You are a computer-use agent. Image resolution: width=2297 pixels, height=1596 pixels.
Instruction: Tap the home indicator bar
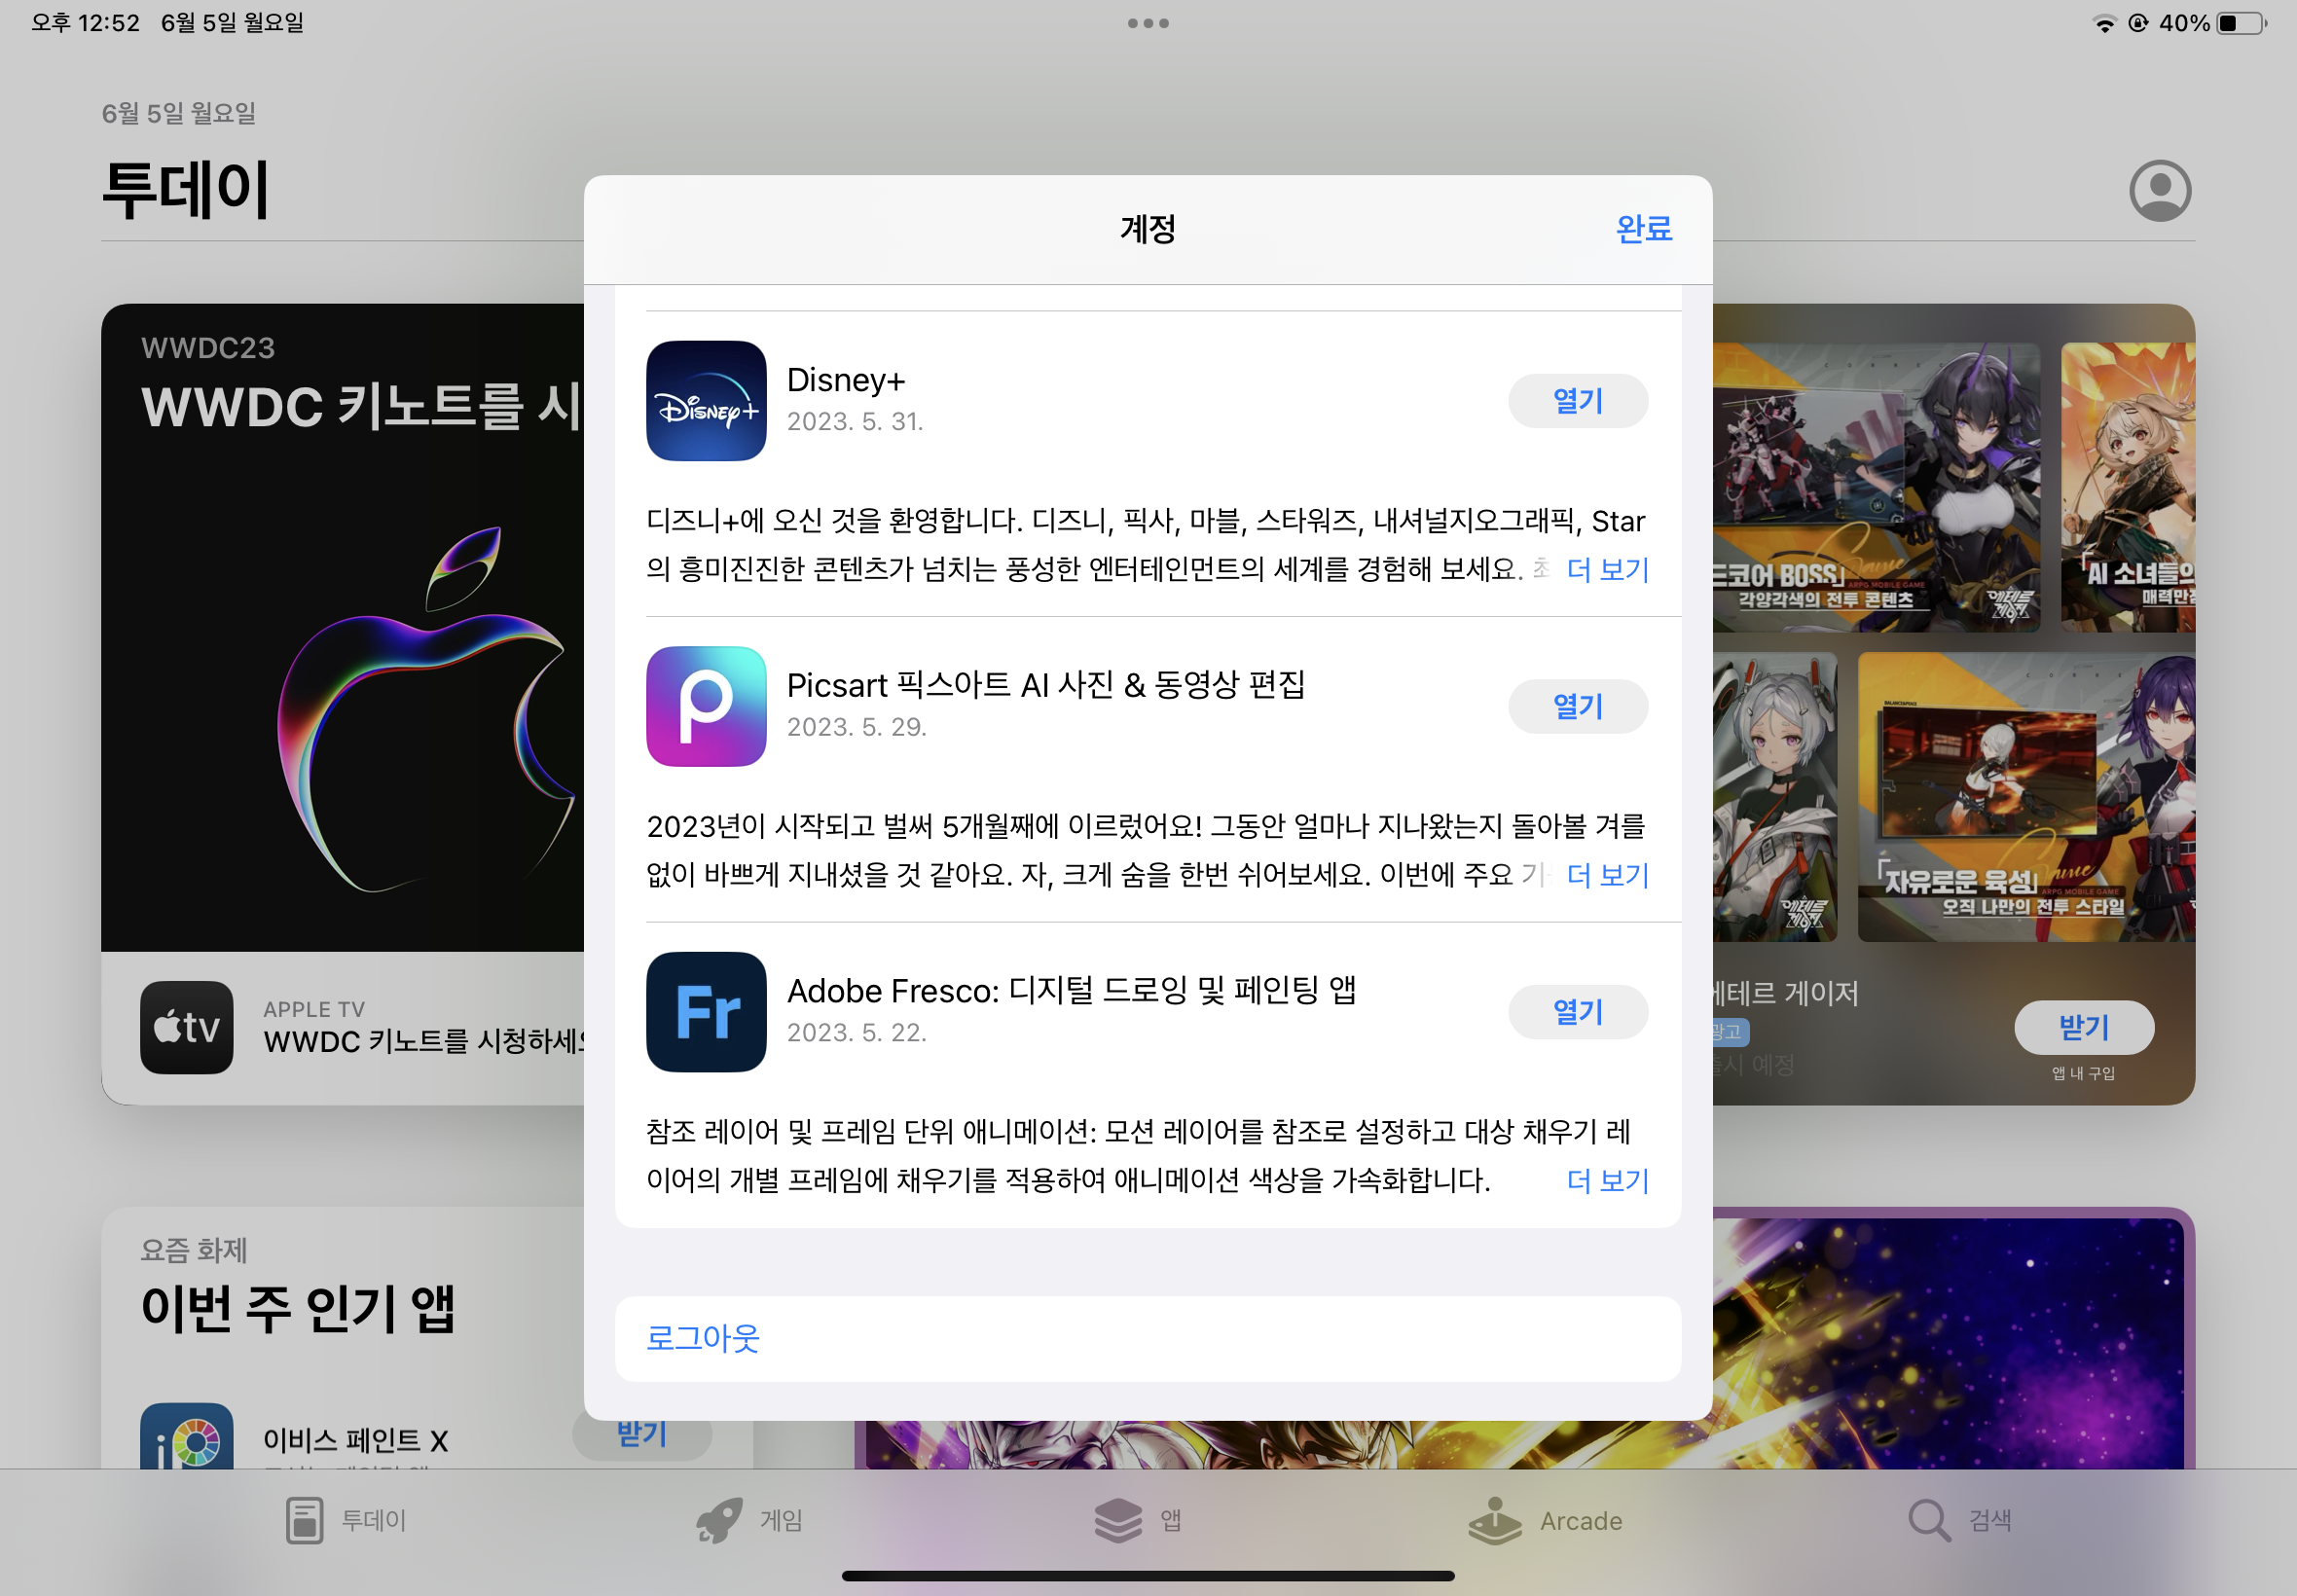tap(1148, 1575)
